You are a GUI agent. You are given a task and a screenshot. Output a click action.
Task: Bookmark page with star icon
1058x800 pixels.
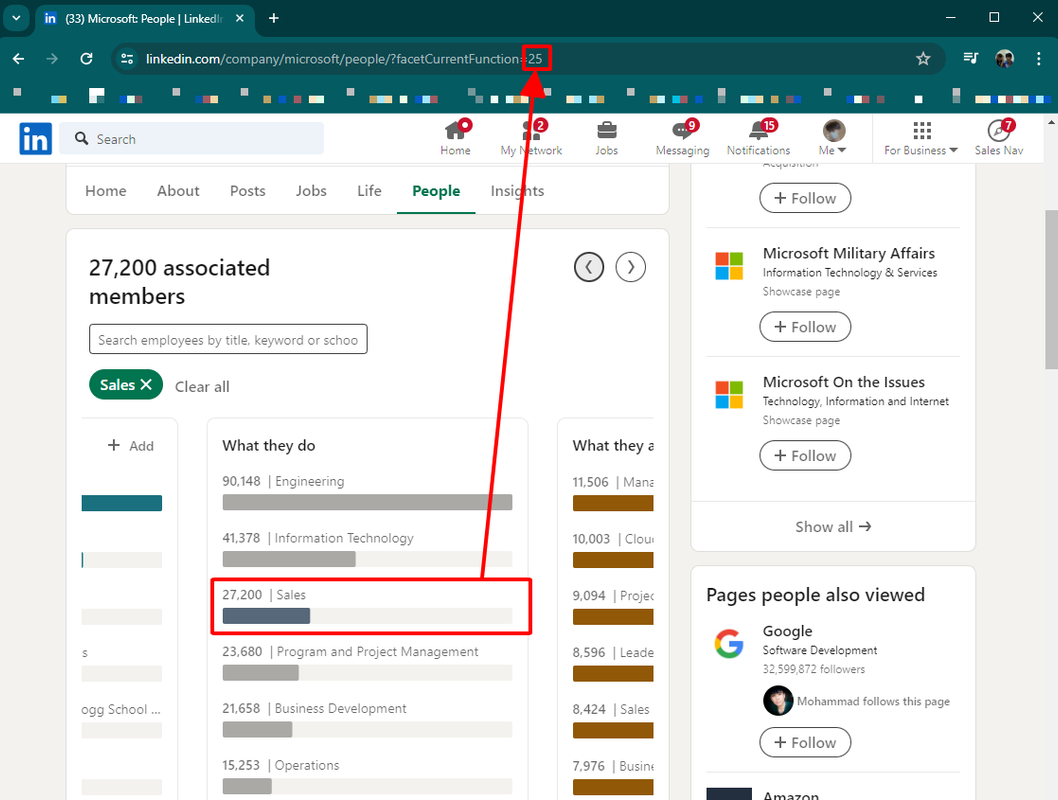click(923, 59)
